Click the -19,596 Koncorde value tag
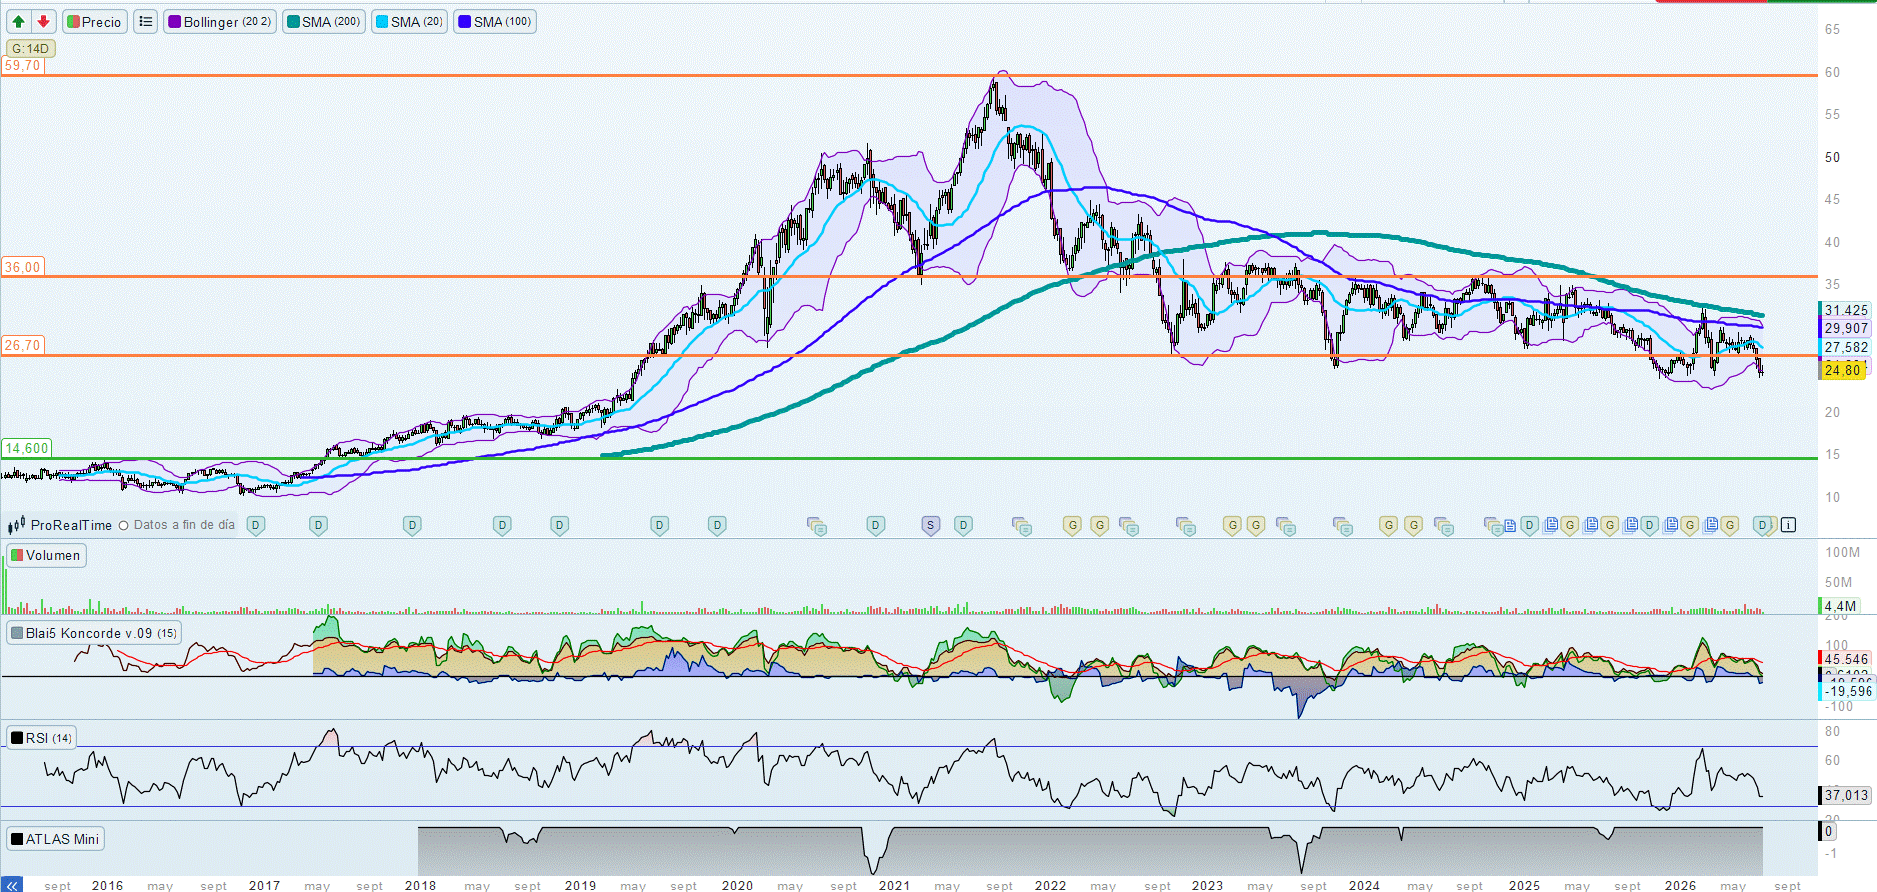The width and height of the screenshot is (1877, 892). 1846,691
